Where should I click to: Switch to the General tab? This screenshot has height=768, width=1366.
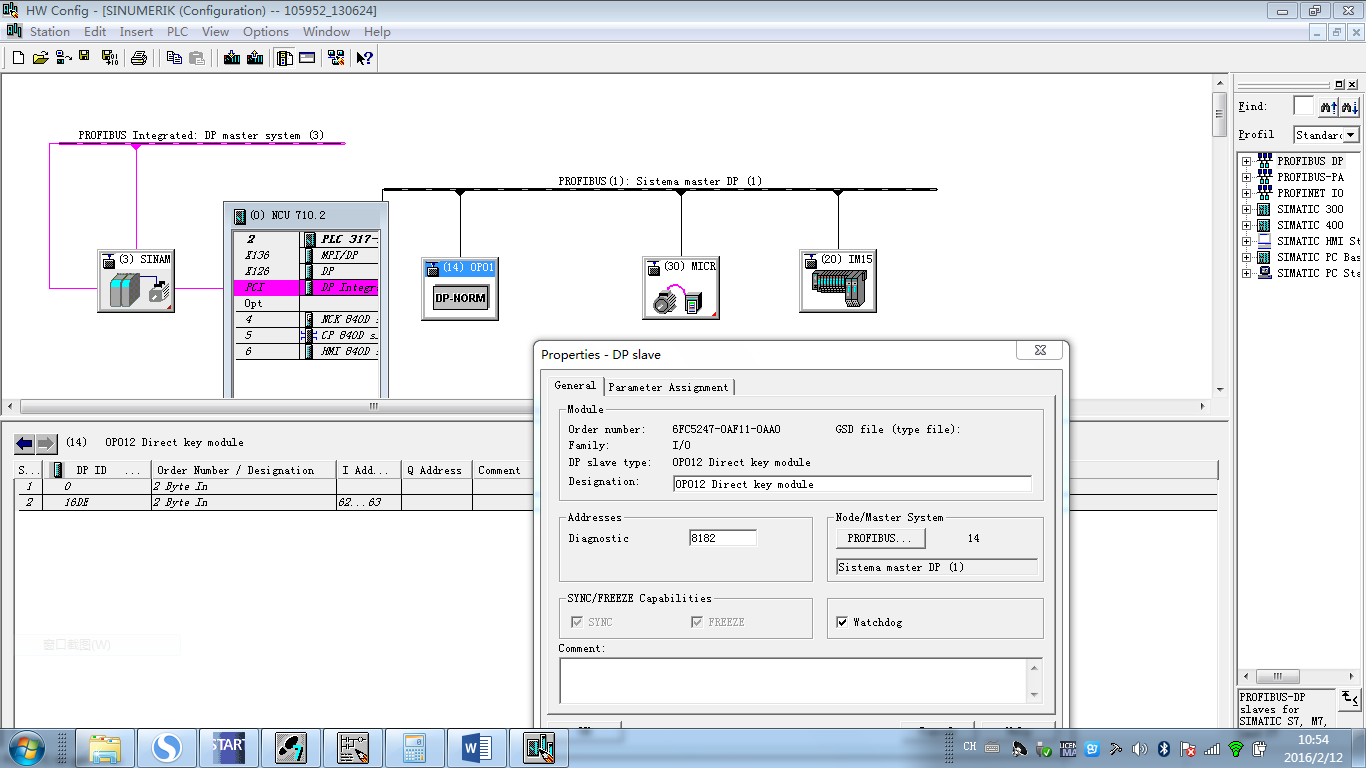tap(575, 386)
